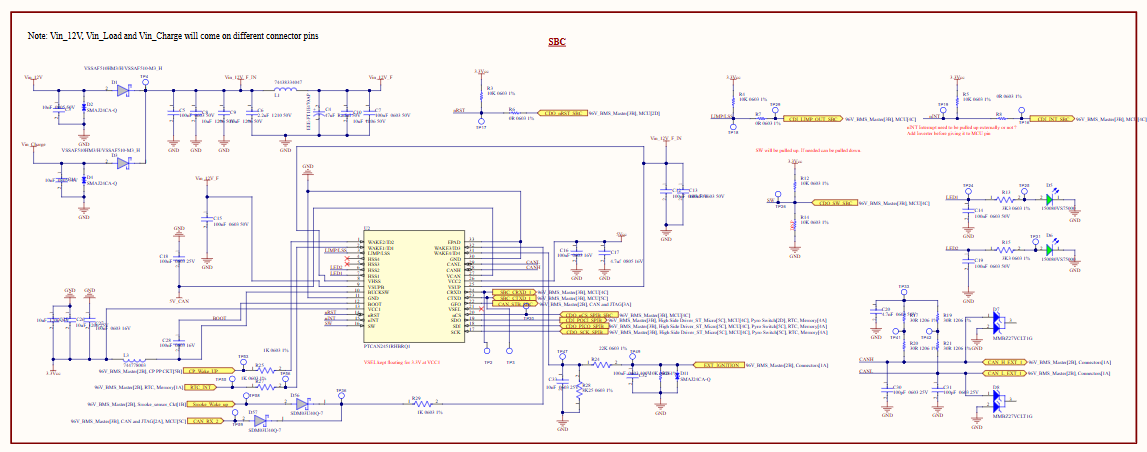
Task: Click the CDO_nRST_SBC port
Action: point(562,113)
